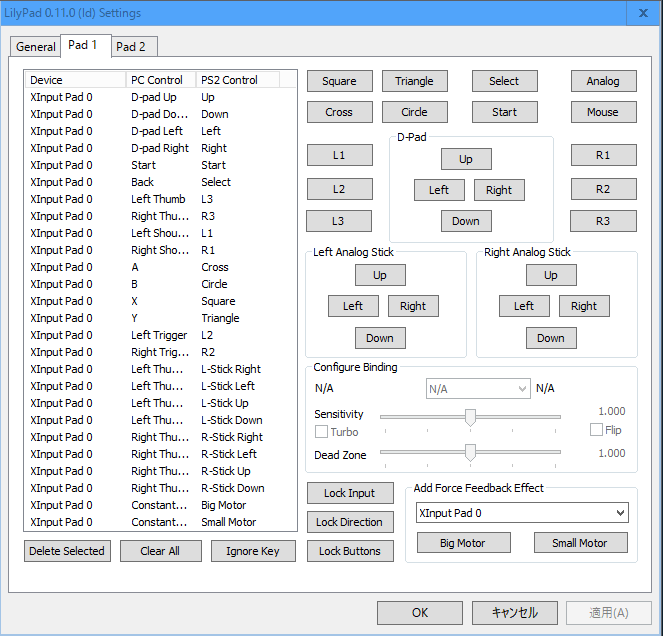
Task: Toggle the Lock Input button
Action: 349,493
